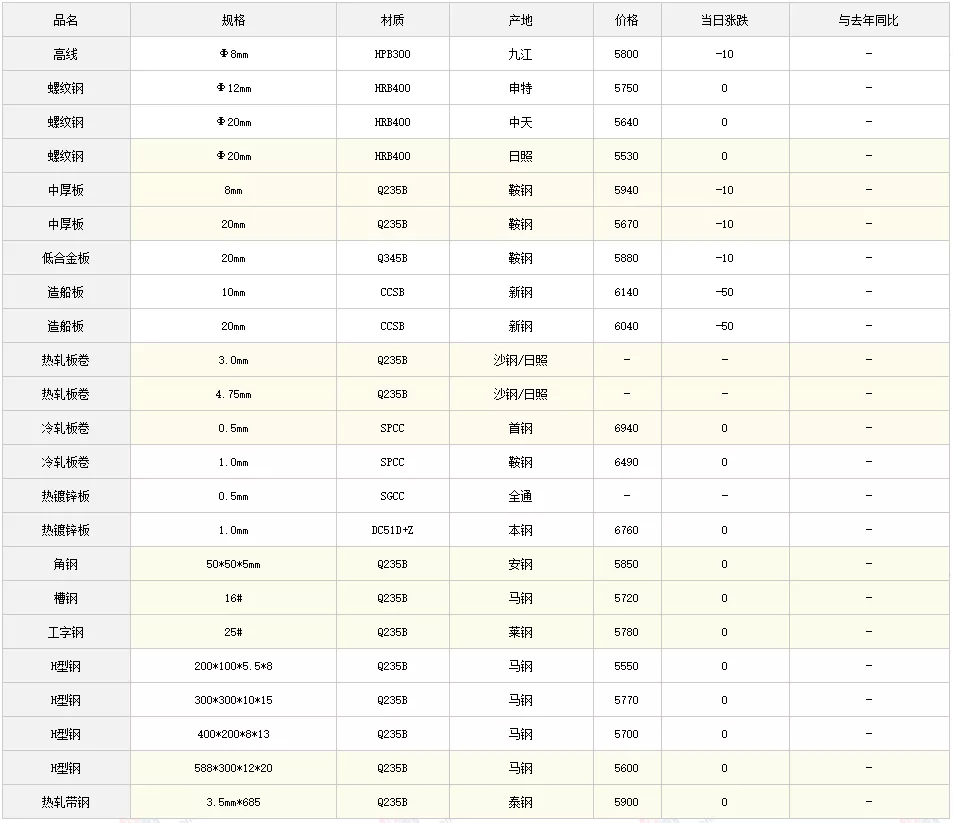Click price value 5750
The height and width of the screenshot is (823, 953).
[627, 88]
